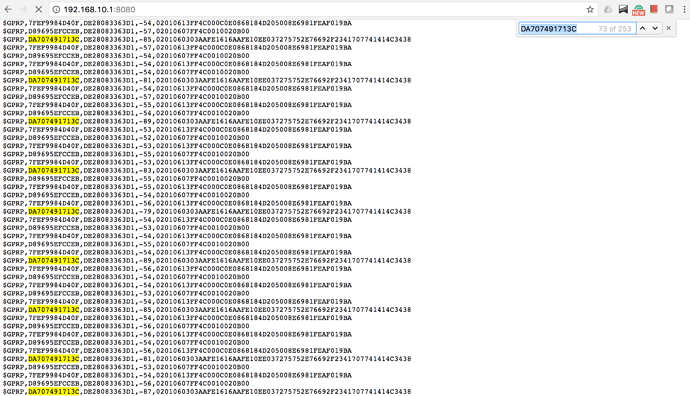
Task: Click D89695EFCCEB in the row with -52
Action: [x=54, y=138]
